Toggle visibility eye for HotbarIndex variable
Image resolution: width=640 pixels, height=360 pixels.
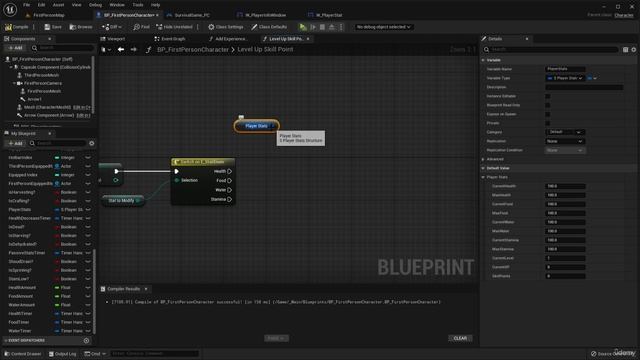coord(88,158)
